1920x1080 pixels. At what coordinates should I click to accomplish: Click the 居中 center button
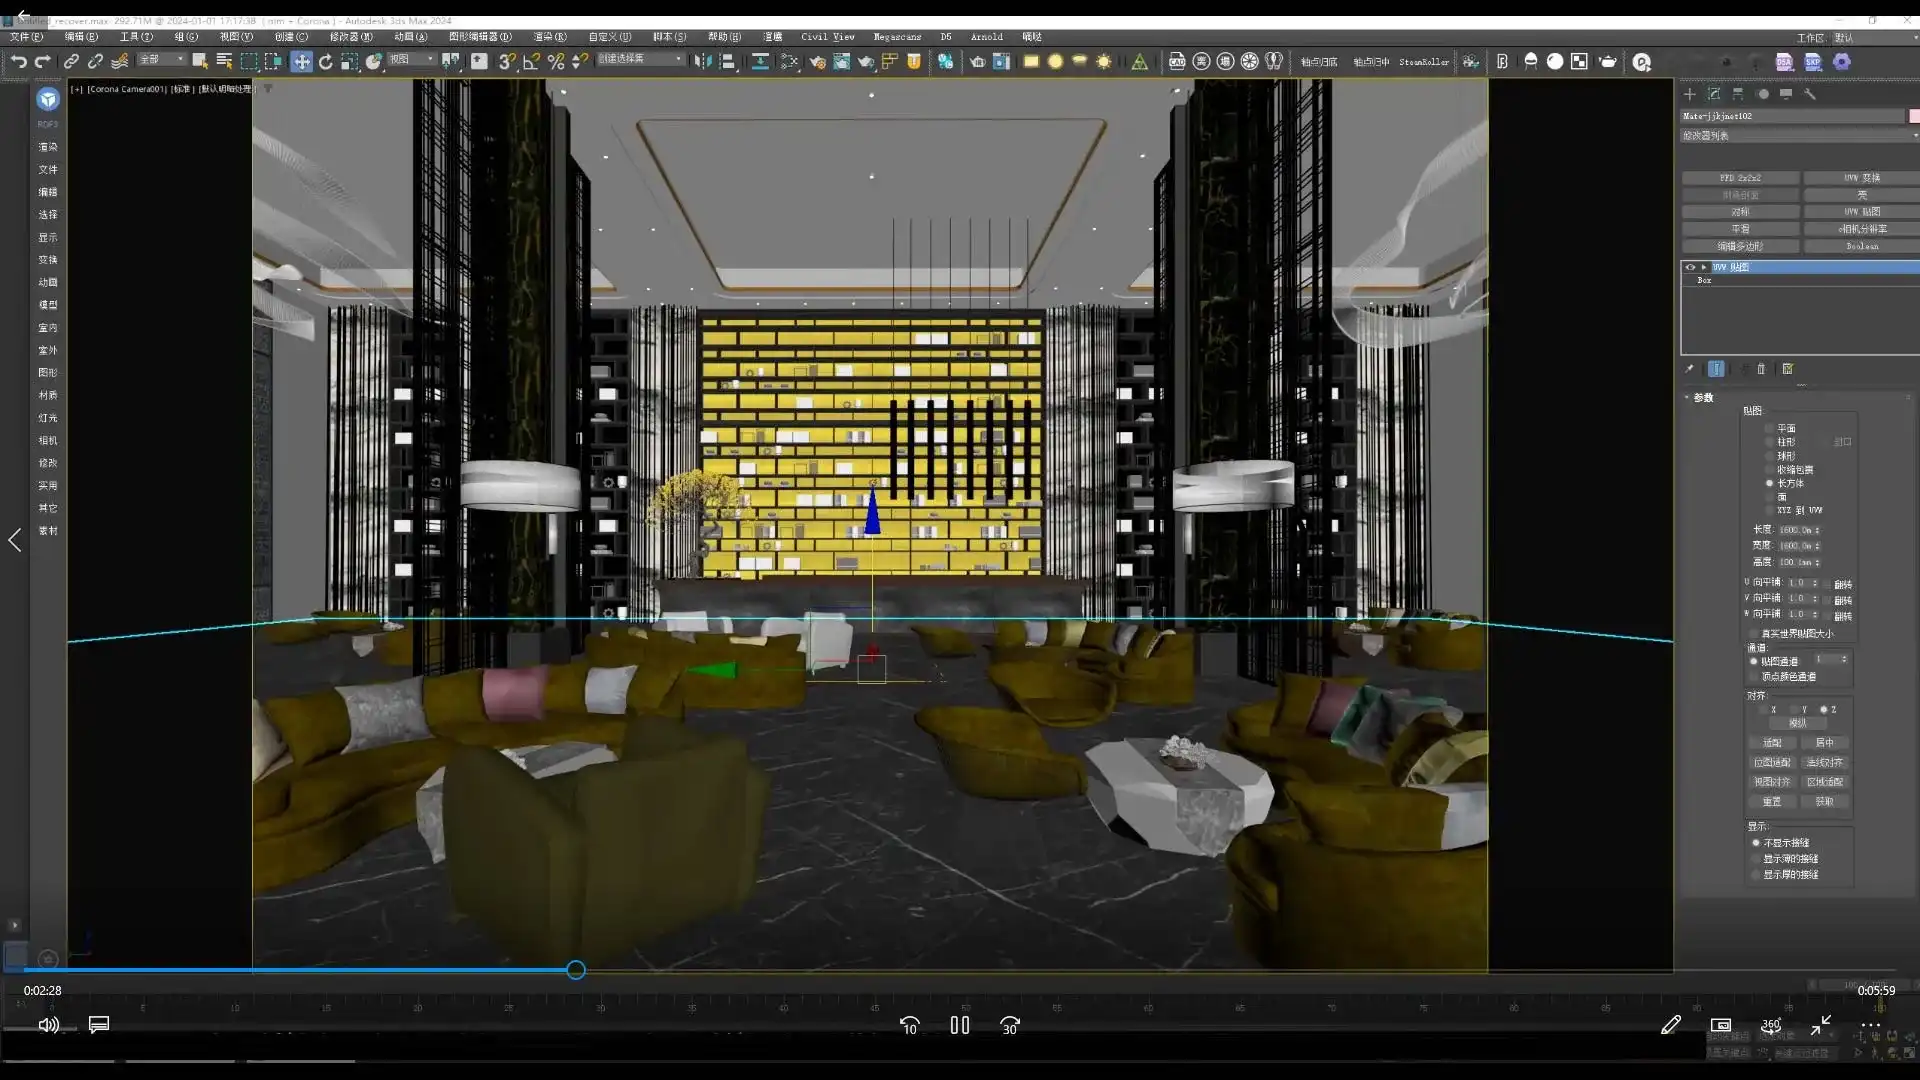pos(1825,743)
